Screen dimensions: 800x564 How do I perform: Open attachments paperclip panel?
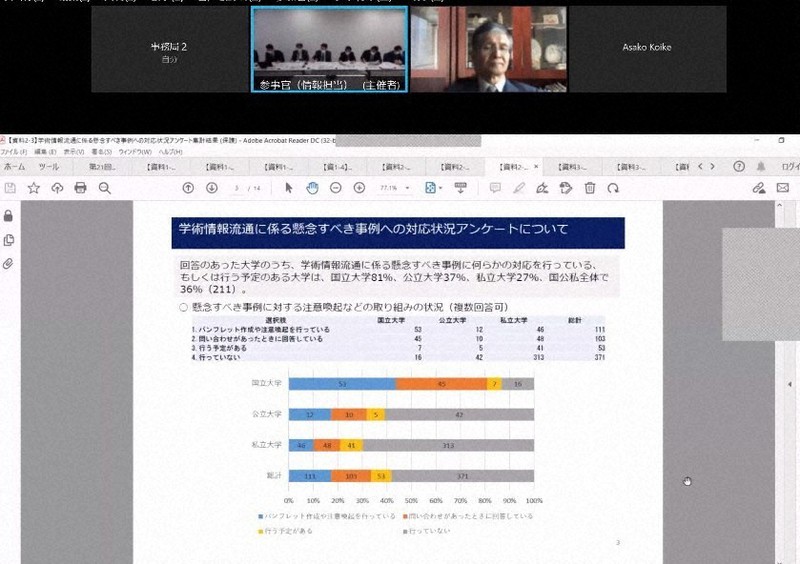pos(8,264)
